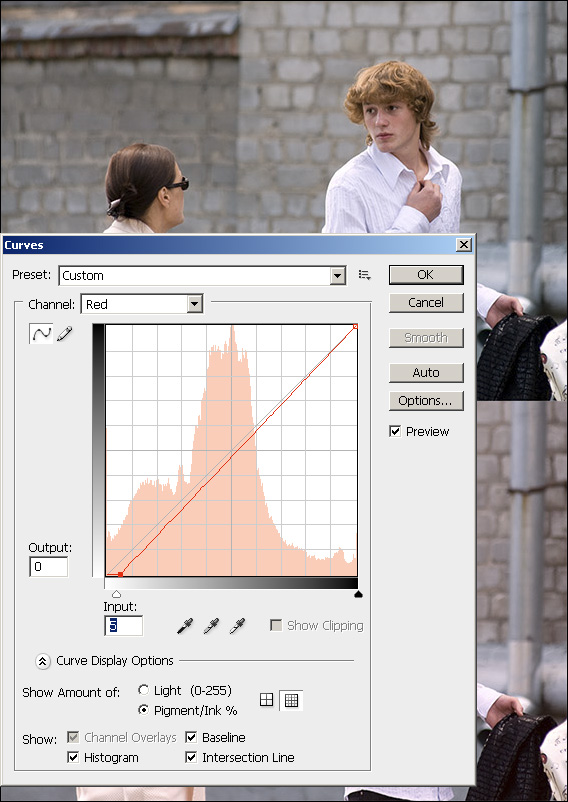Pick the black point eyedropper
Viewport: 568px width, 802px height.
coord(185,626)
